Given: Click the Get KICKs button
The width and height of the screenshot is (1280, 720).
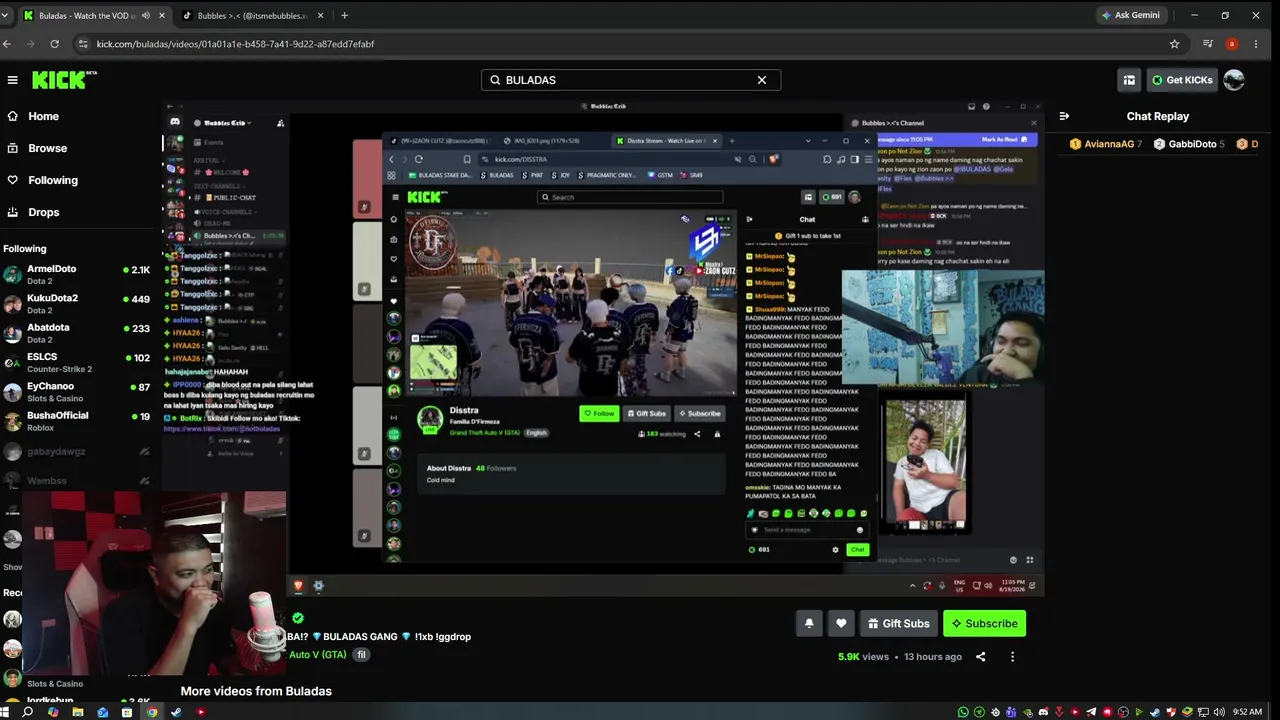Looking at the screenshot, I should (x=1181, y=80).
